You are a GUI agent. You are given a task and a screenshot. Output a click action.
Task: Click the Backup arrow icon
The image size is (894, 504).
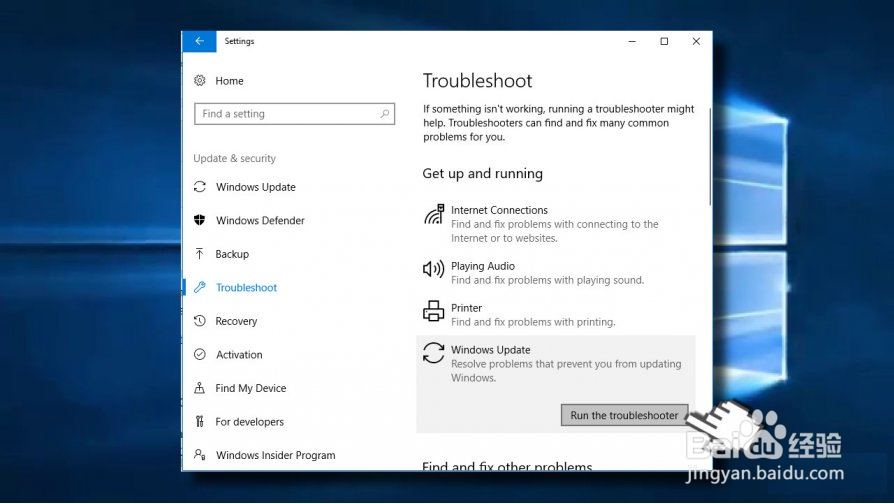click(x=200, y=254)
